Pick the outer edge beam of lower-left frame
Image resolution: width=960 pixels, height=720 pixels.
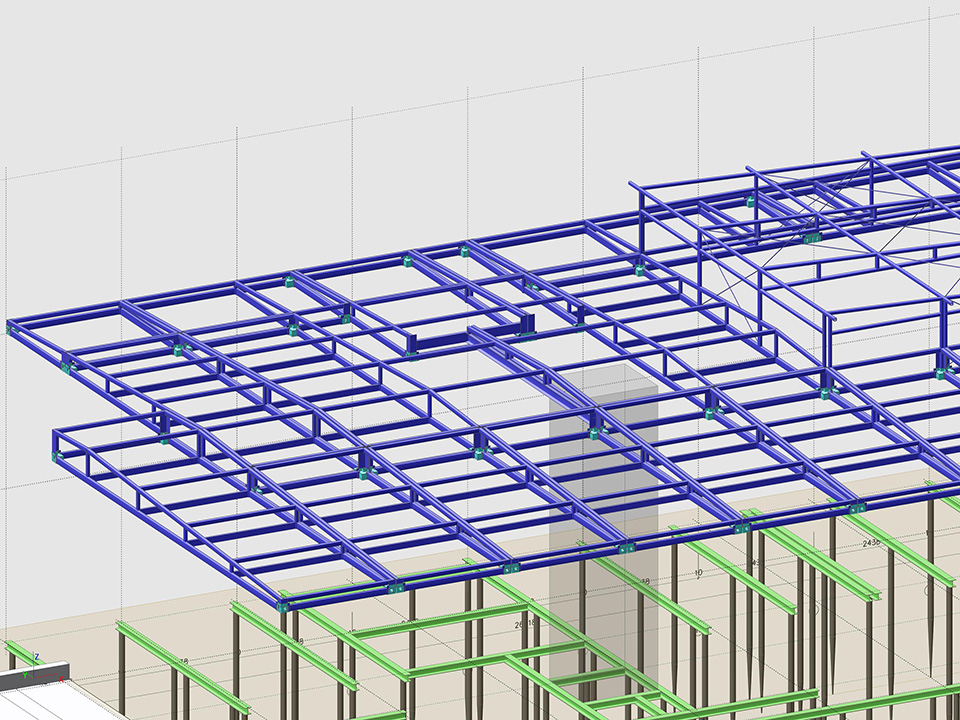tap(150, 512)
